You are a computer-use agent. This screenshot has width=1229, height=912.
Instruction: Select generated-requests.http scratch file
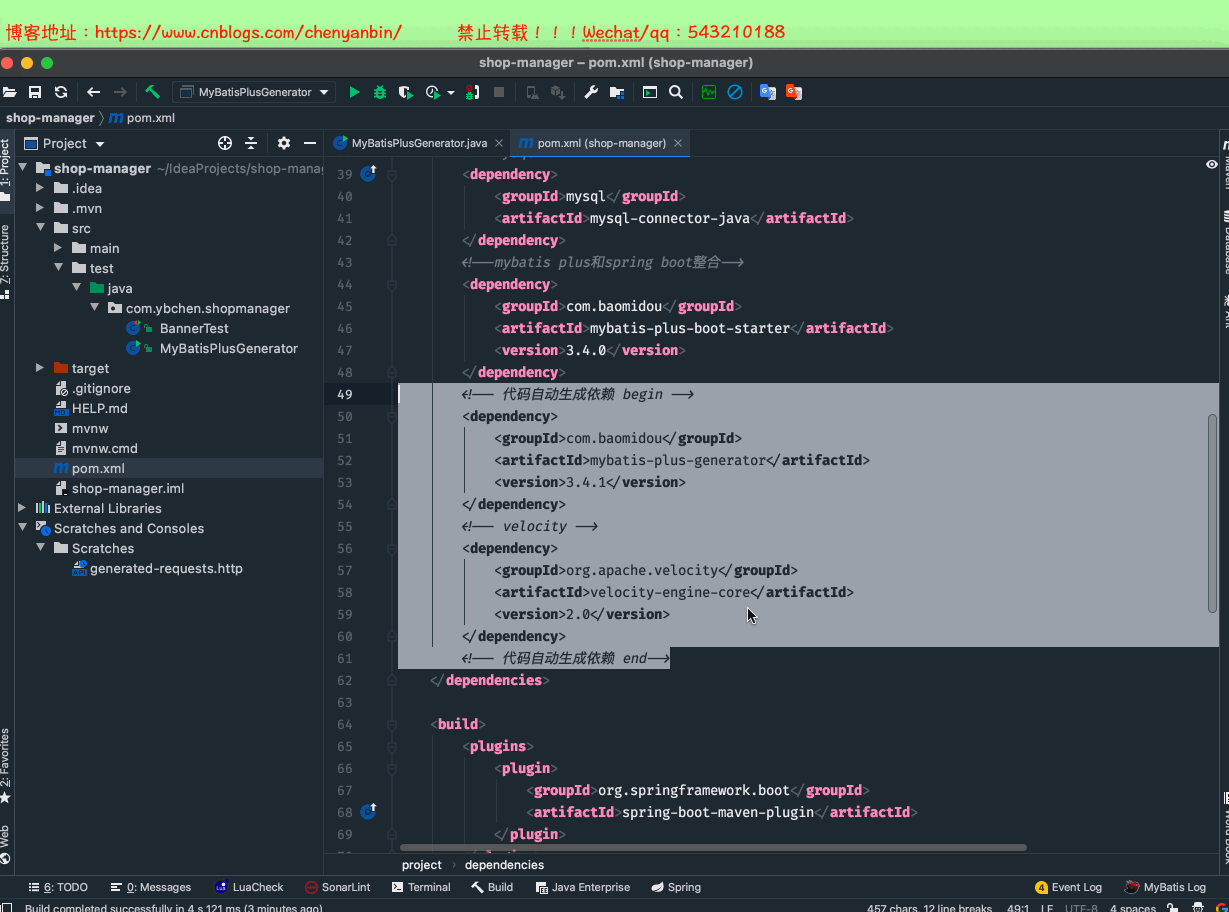pos(166,568)
